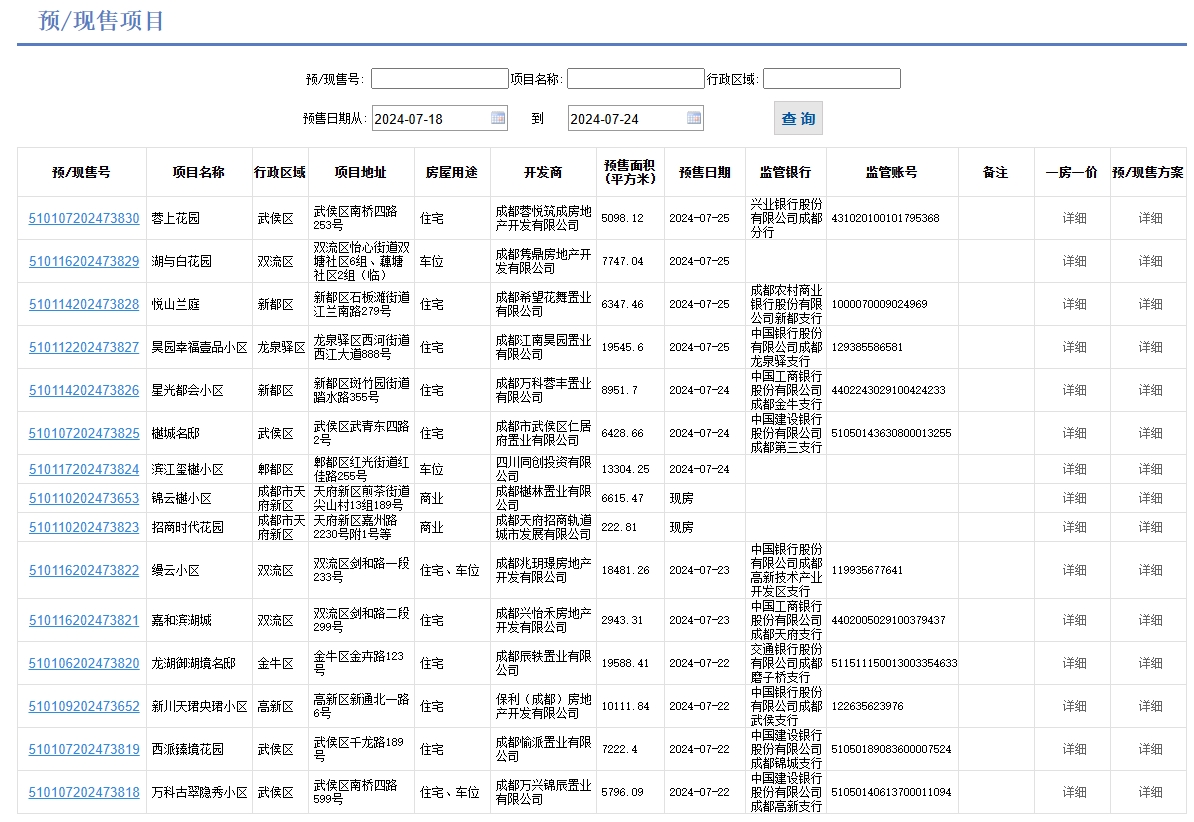View 预/现售方案 details for 招商时代花园
The image size is (1194, 822).
tap(1150, 527)
